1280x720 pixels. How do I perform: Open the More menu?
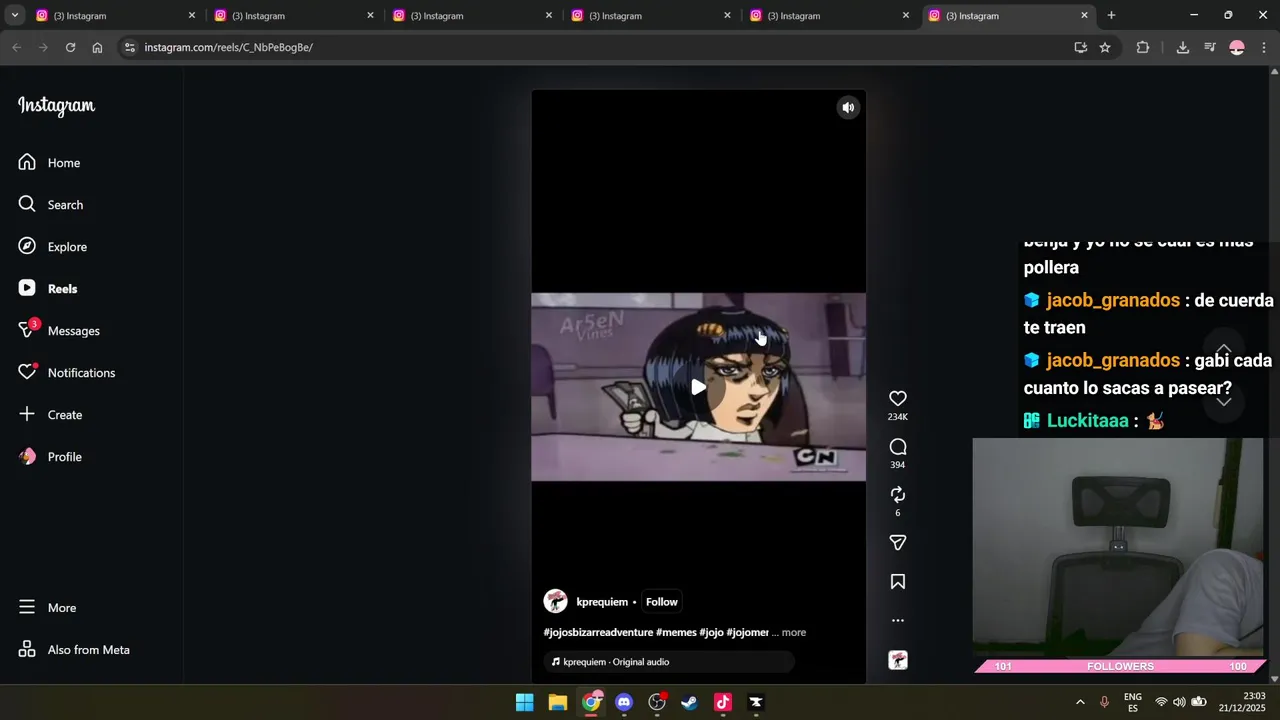48,608
